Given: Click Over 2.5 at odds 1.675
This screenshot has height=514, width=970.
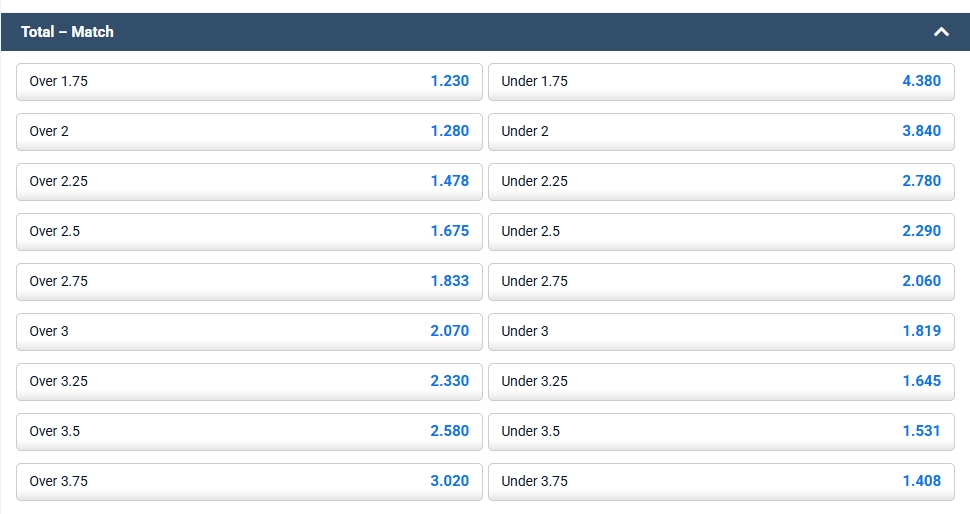Looking at the screenshot, I should pyautogui.click(x=249, y=231).
